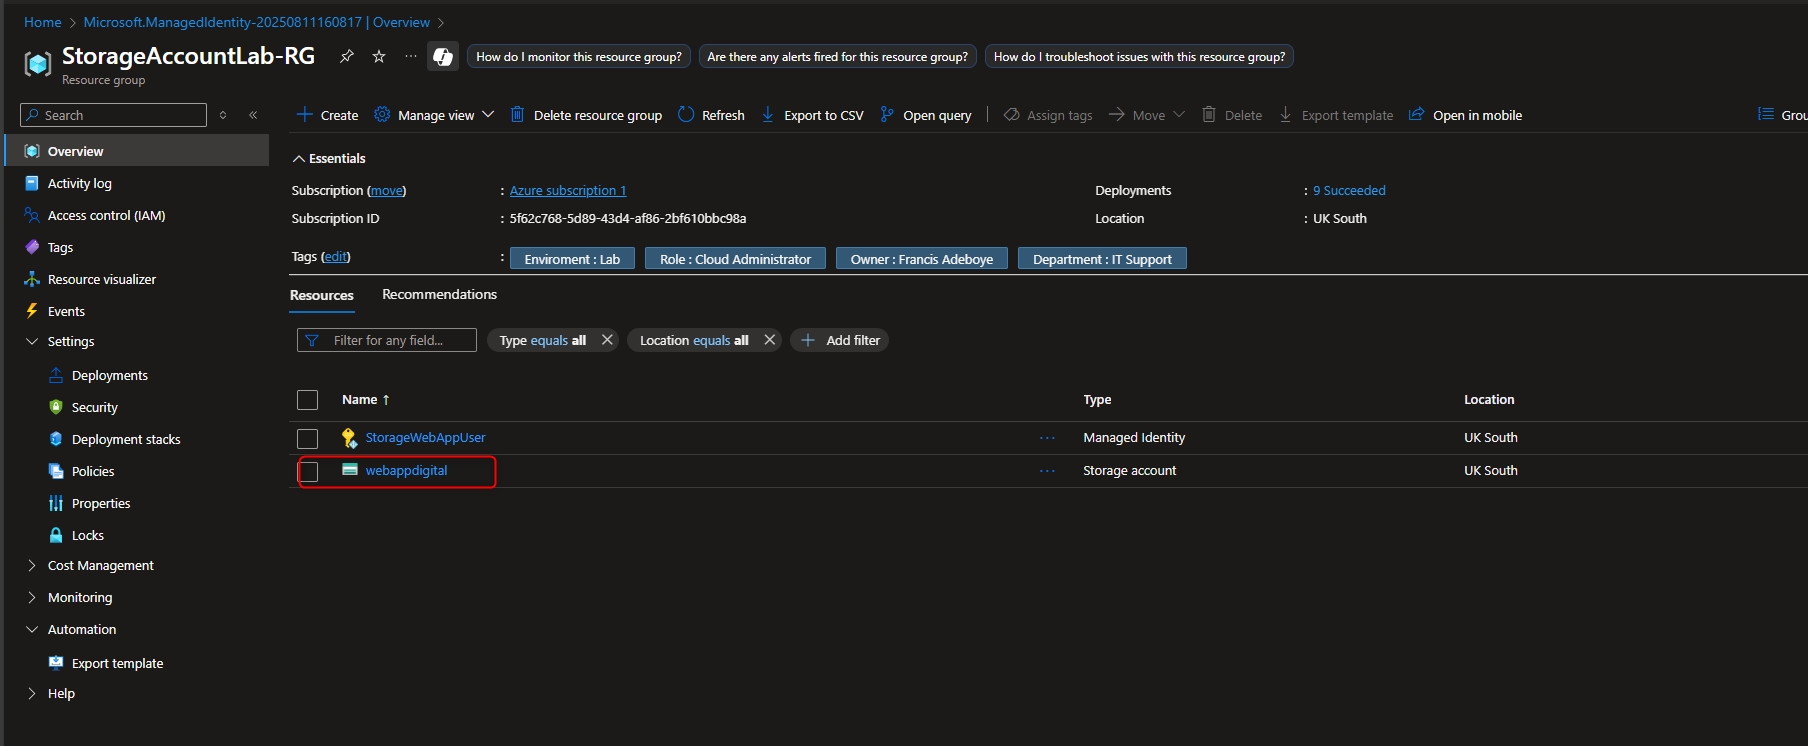The image size is (1808, 746).
Task: Expand Monitoring group
Action: click(32, 598)
